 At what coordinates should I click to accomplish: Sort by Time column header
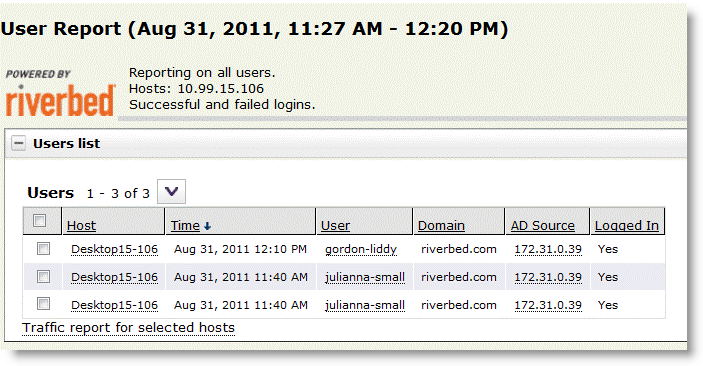pyautogui.click(x=185, y=226)
